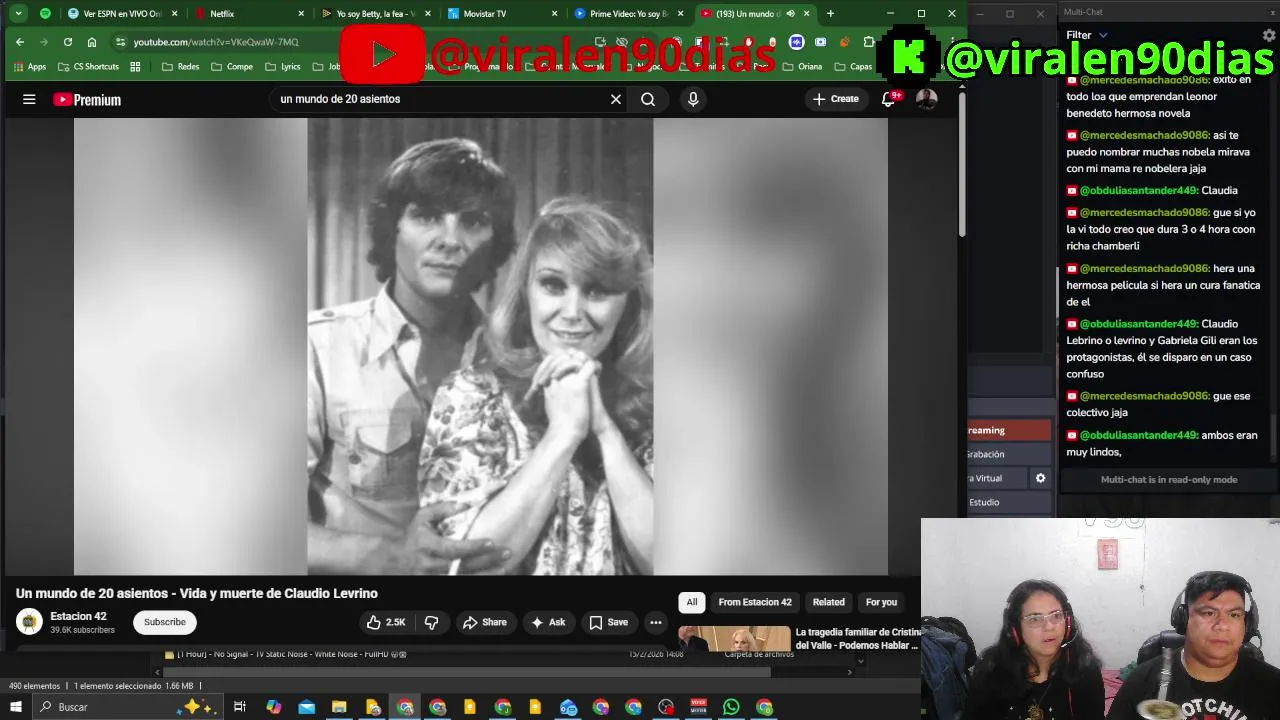Open YouTube notifications bell

888,99
